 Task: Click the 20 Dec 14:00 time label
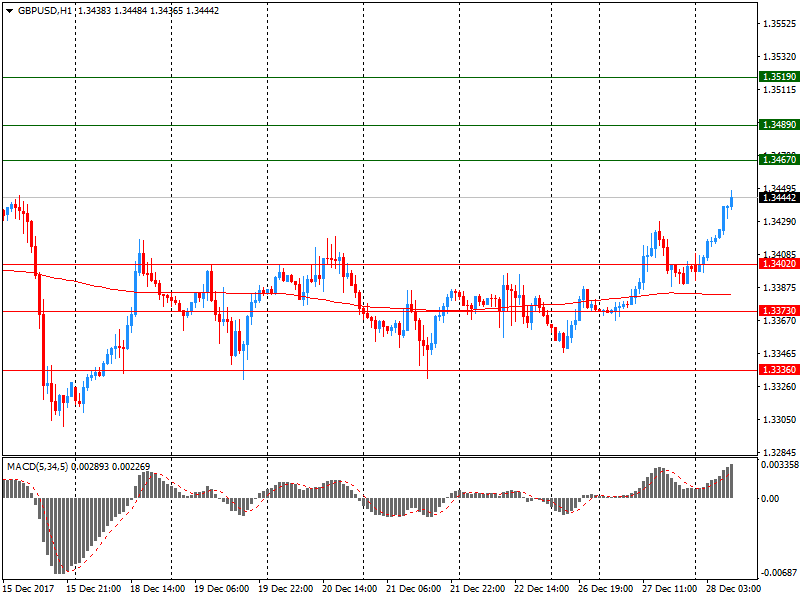click(350, 590)
